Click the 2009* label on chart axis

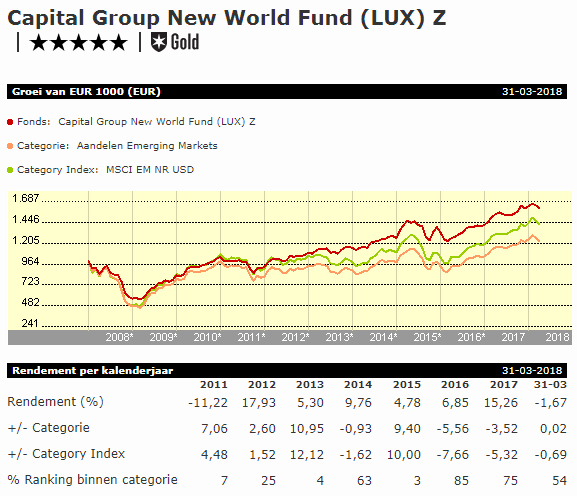click(x=163, y=337)
